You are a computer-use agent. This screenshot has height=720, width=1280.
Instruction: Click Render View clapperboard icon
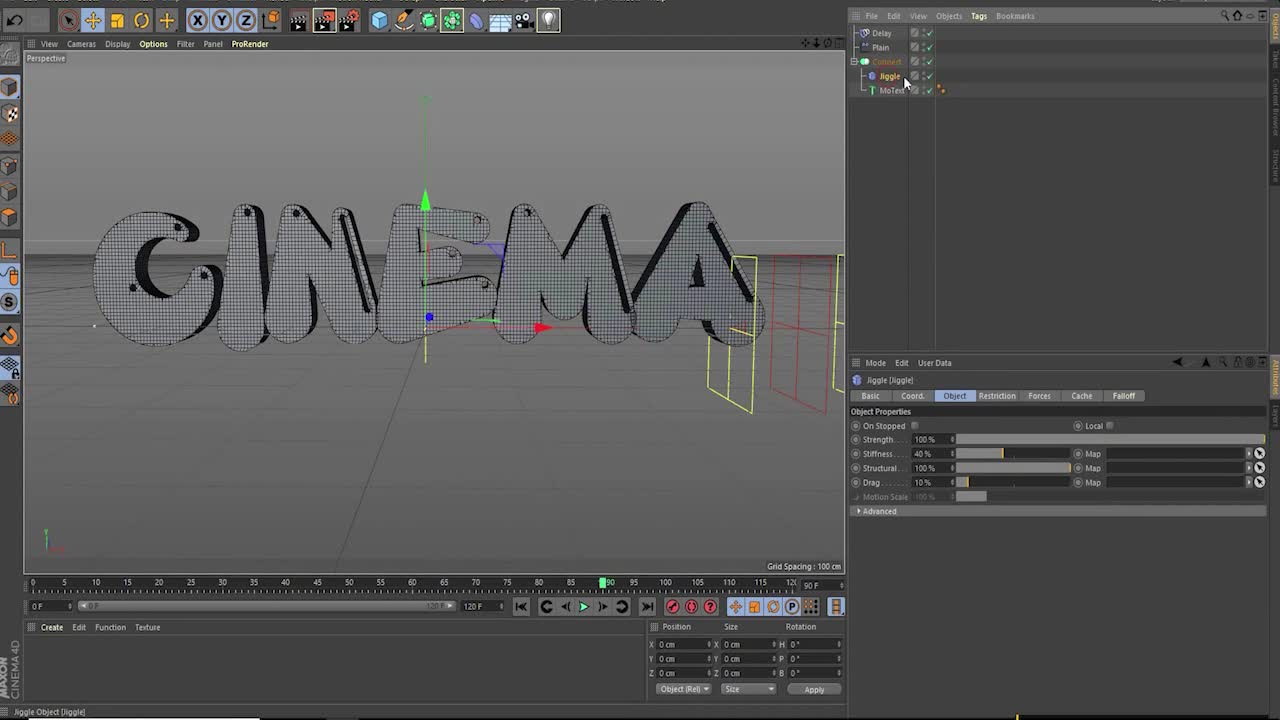(298, 20)
